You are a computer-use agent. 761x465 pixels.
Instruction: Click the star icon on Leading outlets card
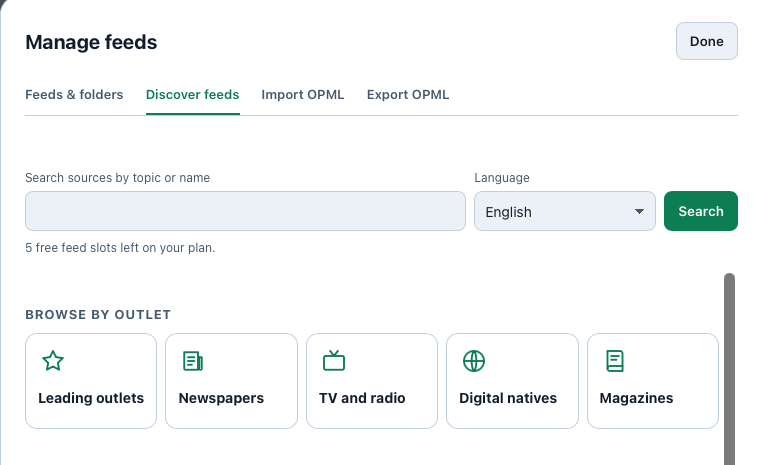(53, 361)
